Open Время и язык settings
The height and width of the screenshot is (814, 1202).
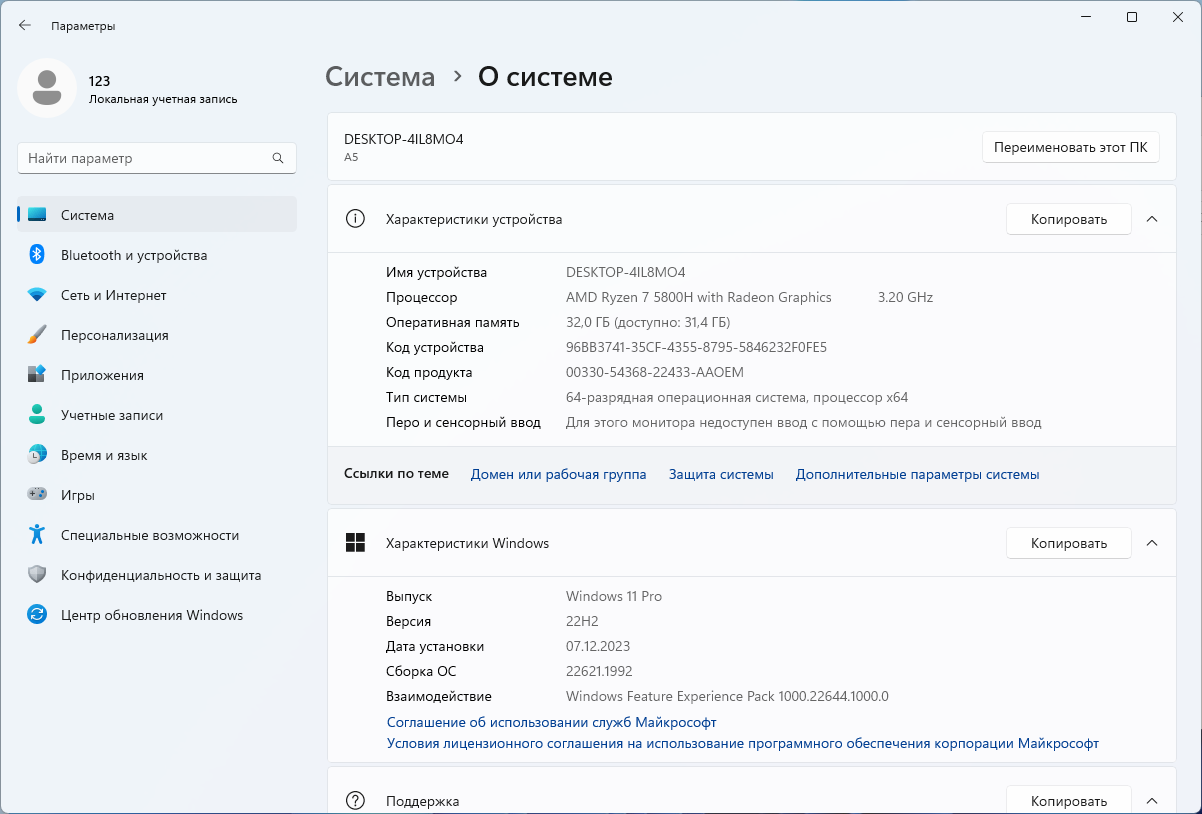tap(157, 455)
